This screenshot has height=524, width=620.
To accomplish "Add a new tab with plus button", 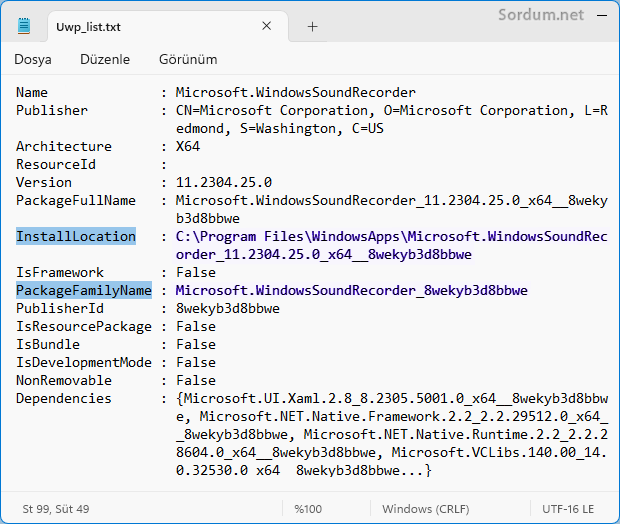I will (x=312, y=26).
